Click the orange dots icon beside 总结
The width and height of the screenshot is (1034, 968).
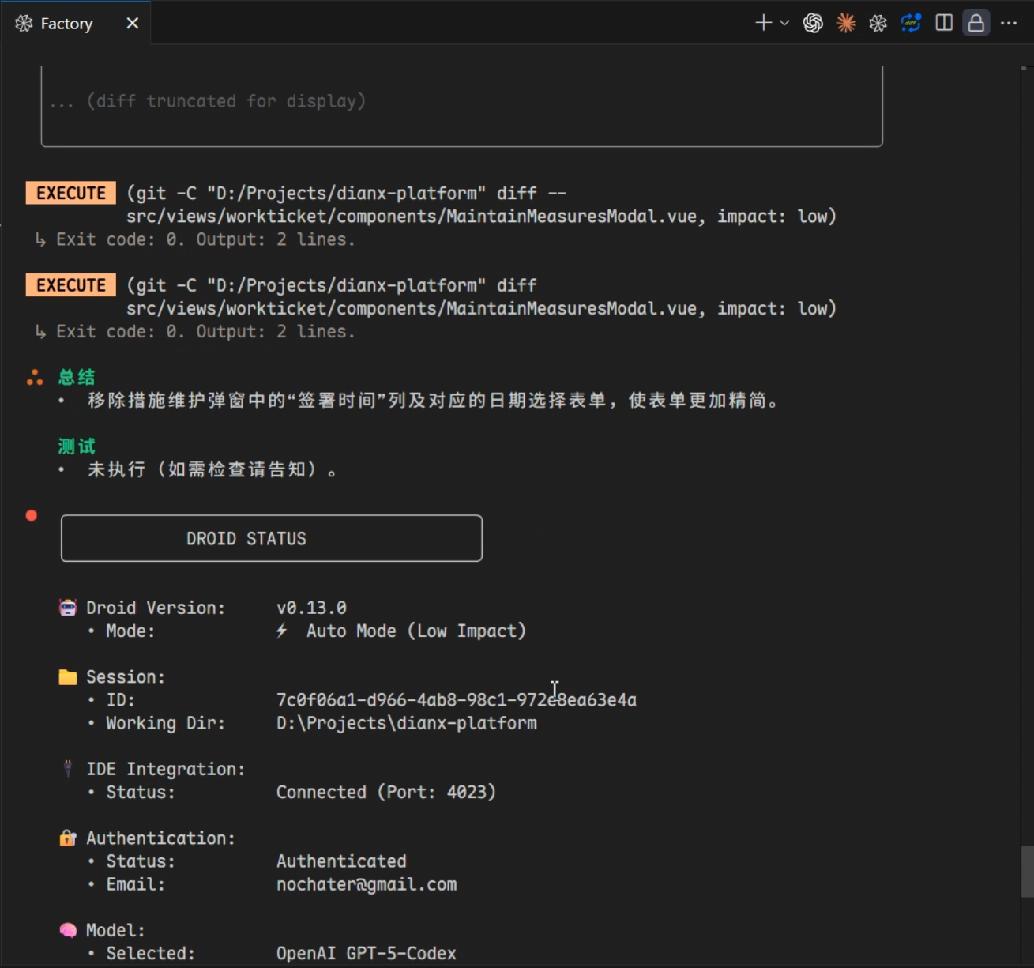[x=35, y=377]
